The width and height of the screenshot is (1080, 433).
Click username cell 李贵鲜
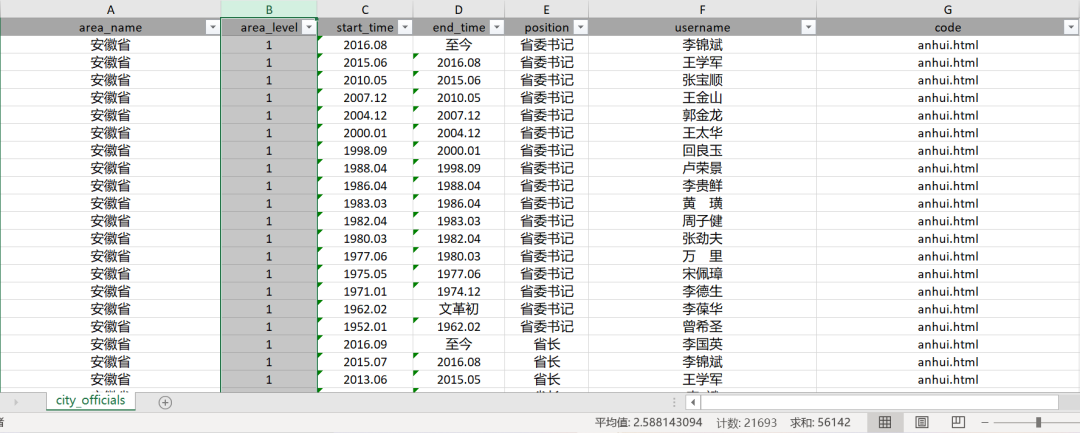703,186
